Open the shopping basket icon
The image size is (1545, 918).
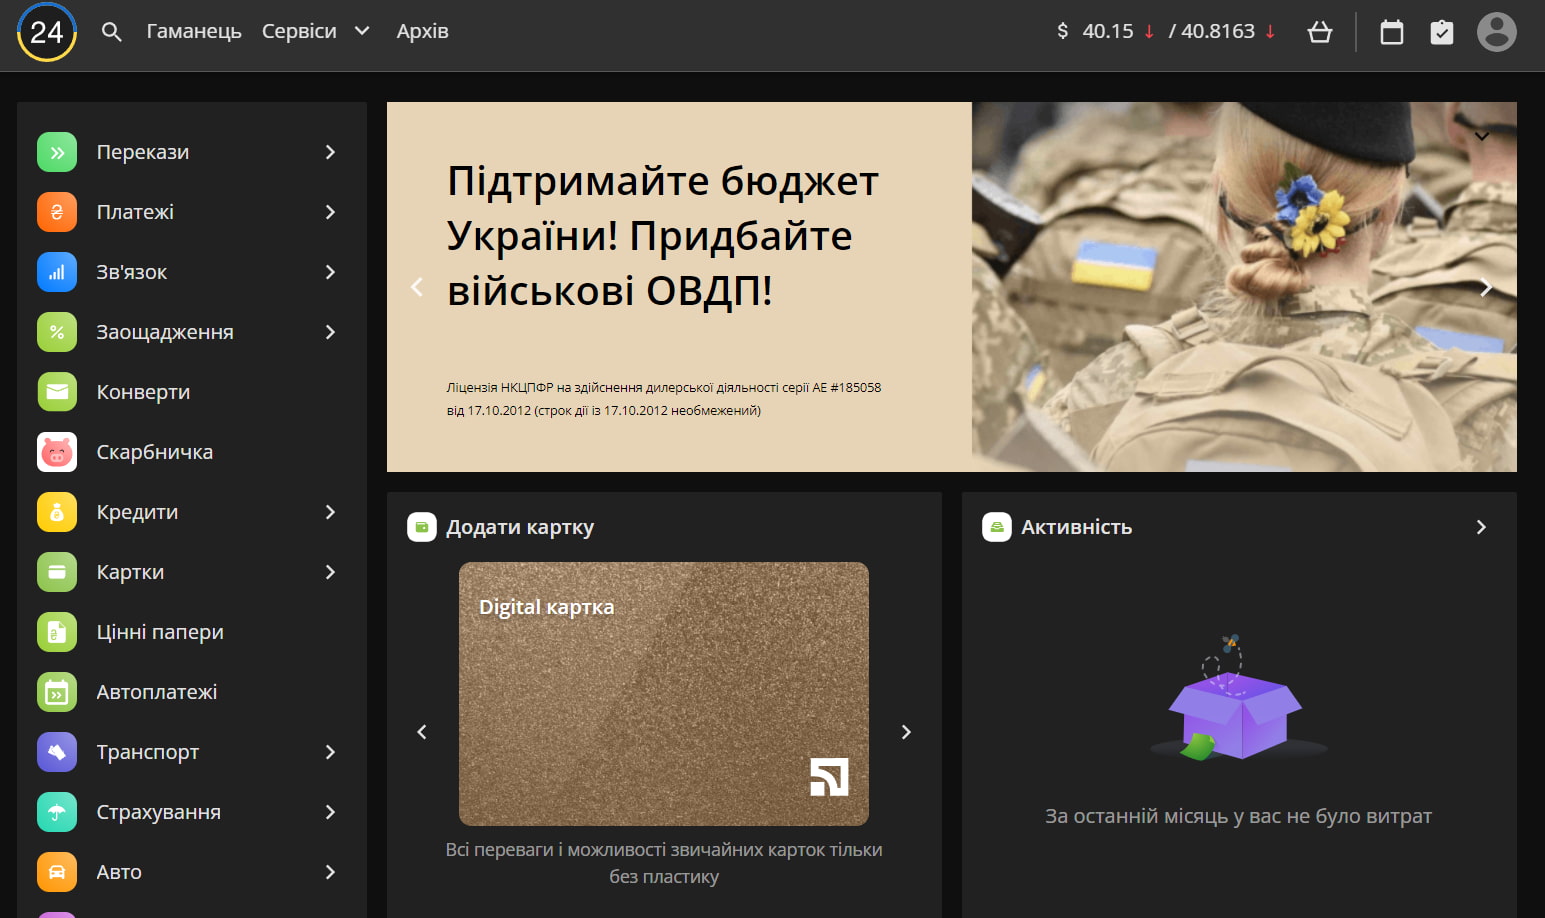click(1320, 32)
